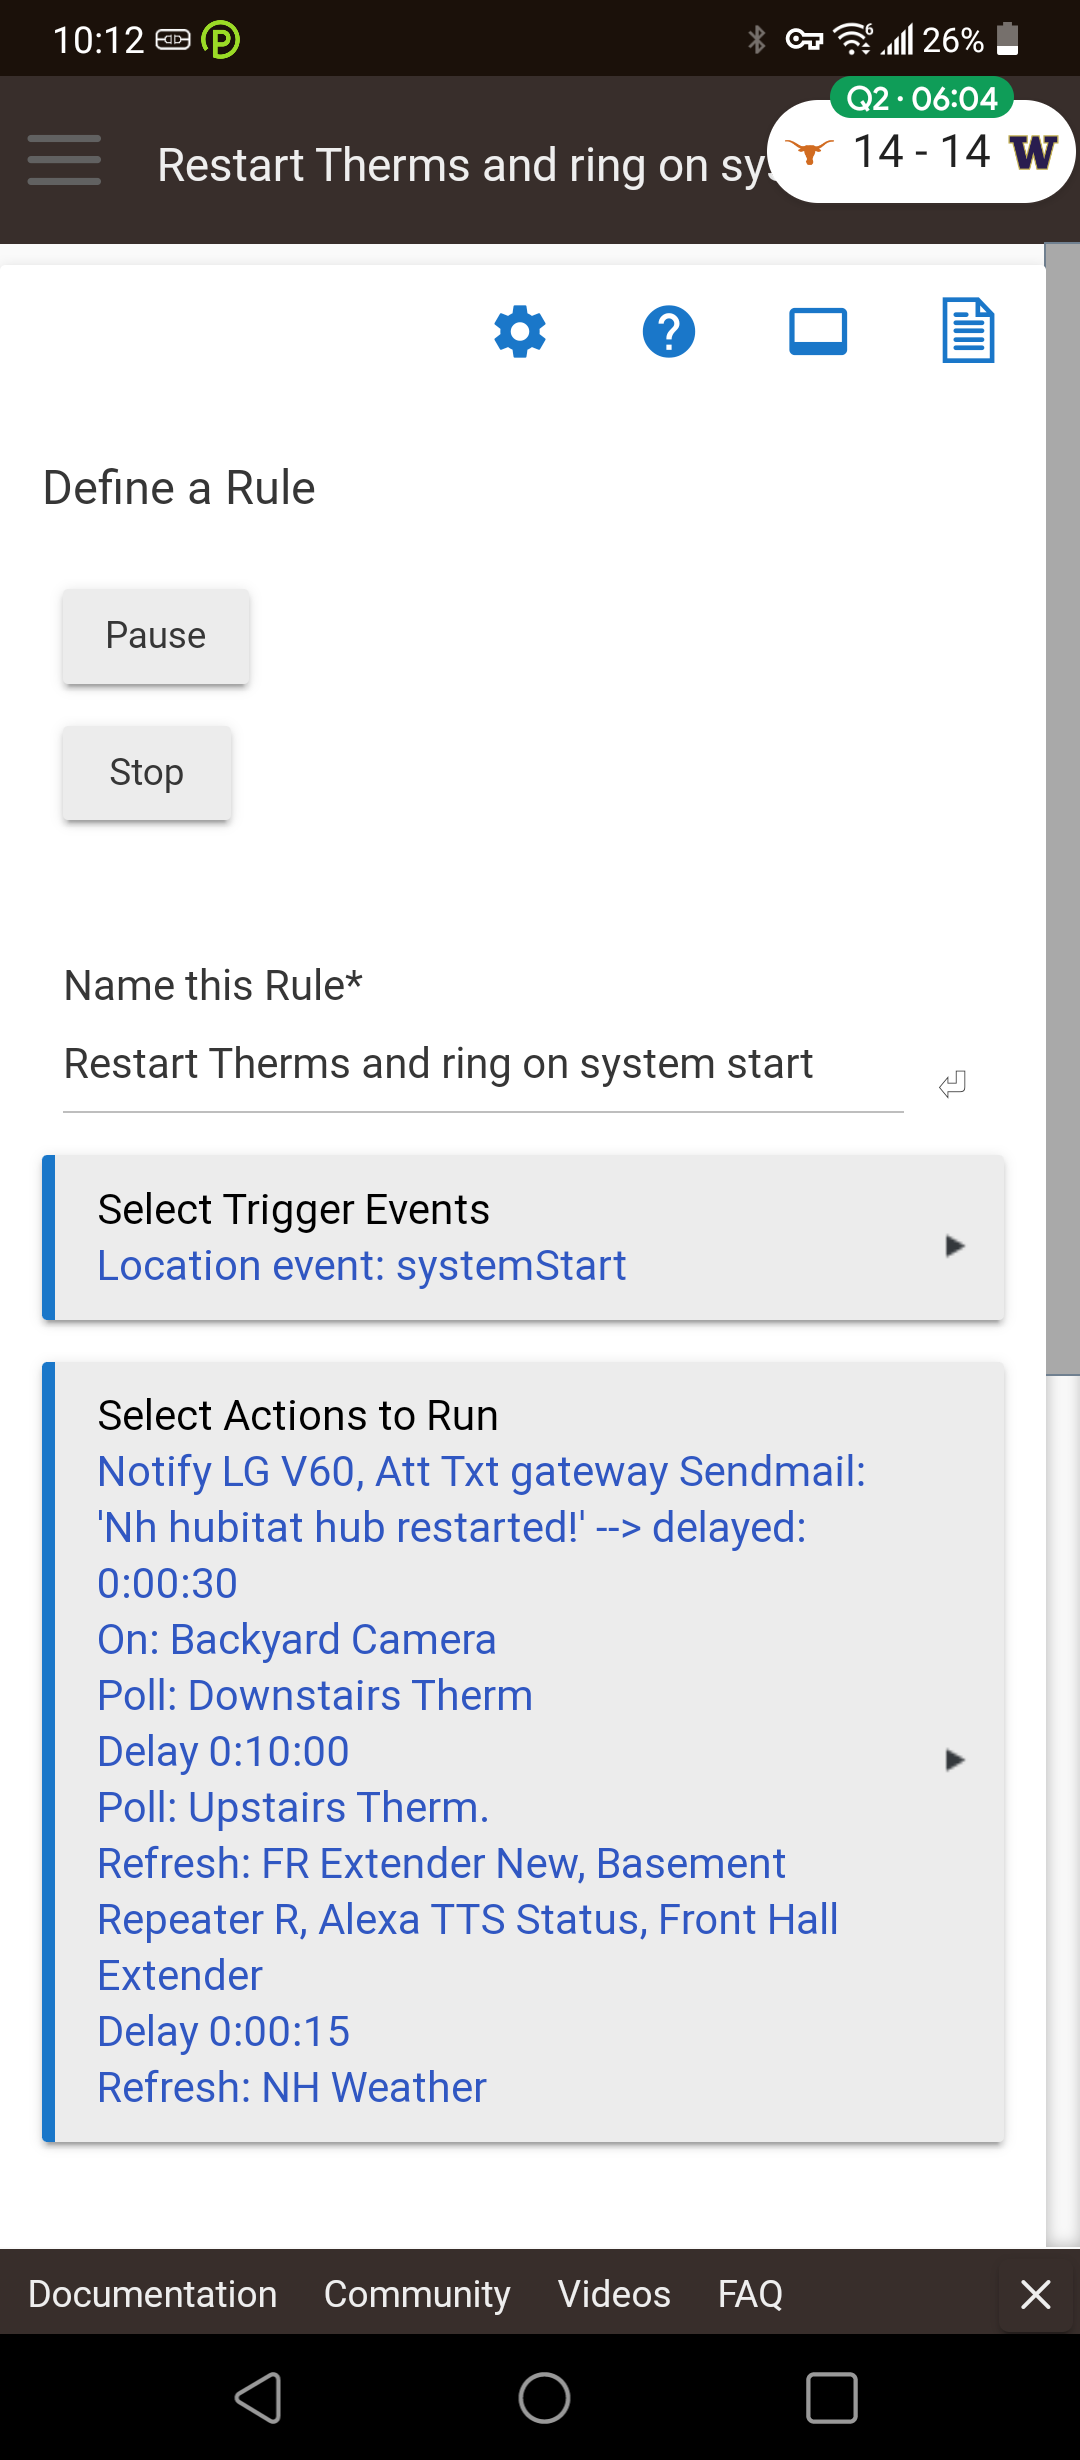The image size is (1080, 2460).
Task: Tap the Android back navigation button
Action: [x=258, y=2397]
